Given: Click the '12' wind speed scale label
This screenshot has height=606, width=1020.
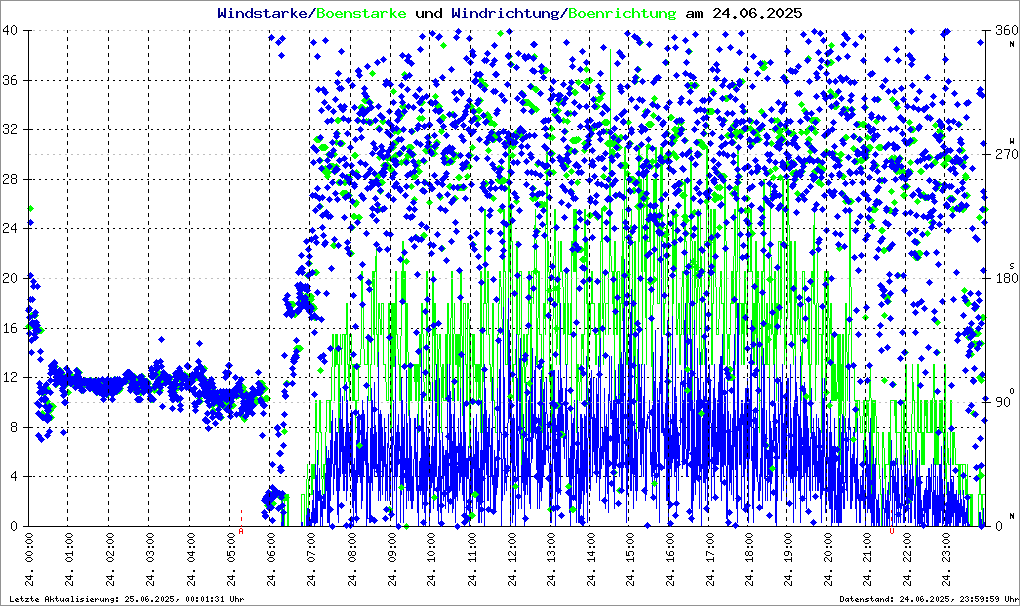Looking at the screenshot, I should [x=10, y=378].
